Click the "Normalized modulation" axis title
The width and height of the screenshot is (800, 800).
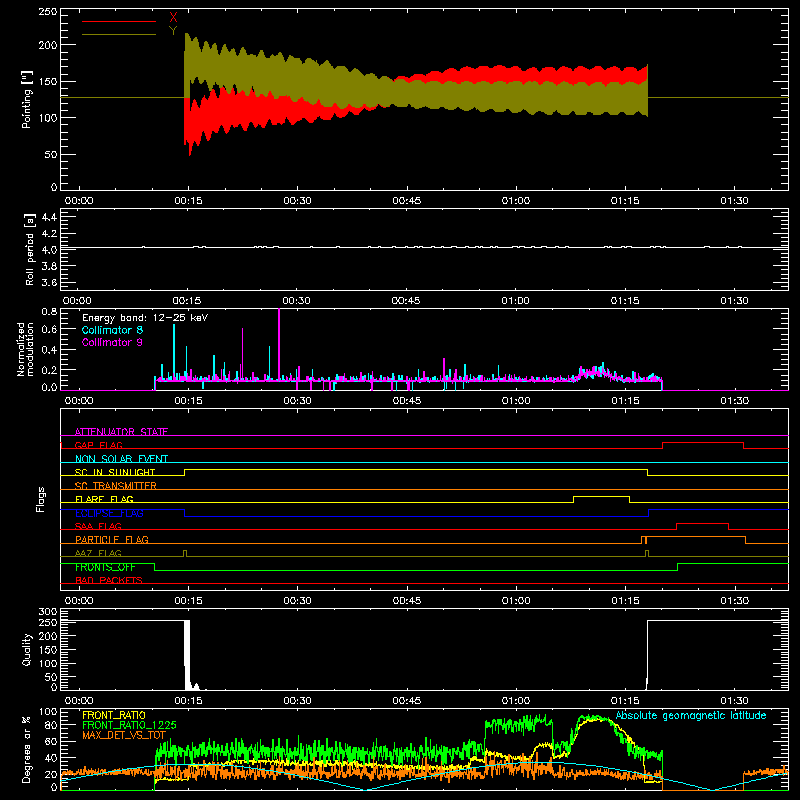tap(25, 349)
